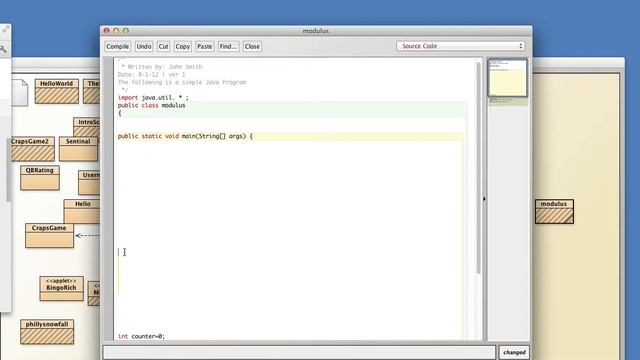
Task: Click the Copy toolbar button
Action: 182,47
